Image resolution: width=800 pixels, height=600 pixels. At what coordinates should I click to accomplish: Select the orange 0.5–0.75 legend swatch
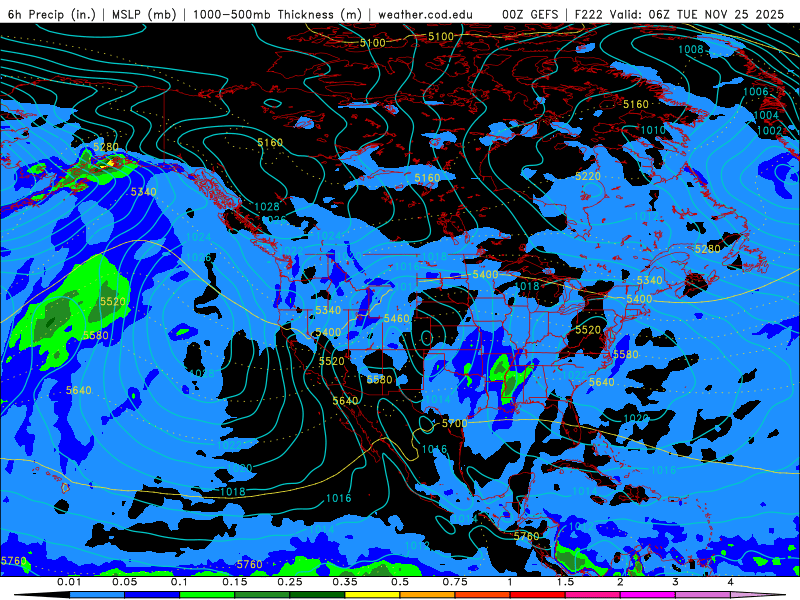(428, 595)
